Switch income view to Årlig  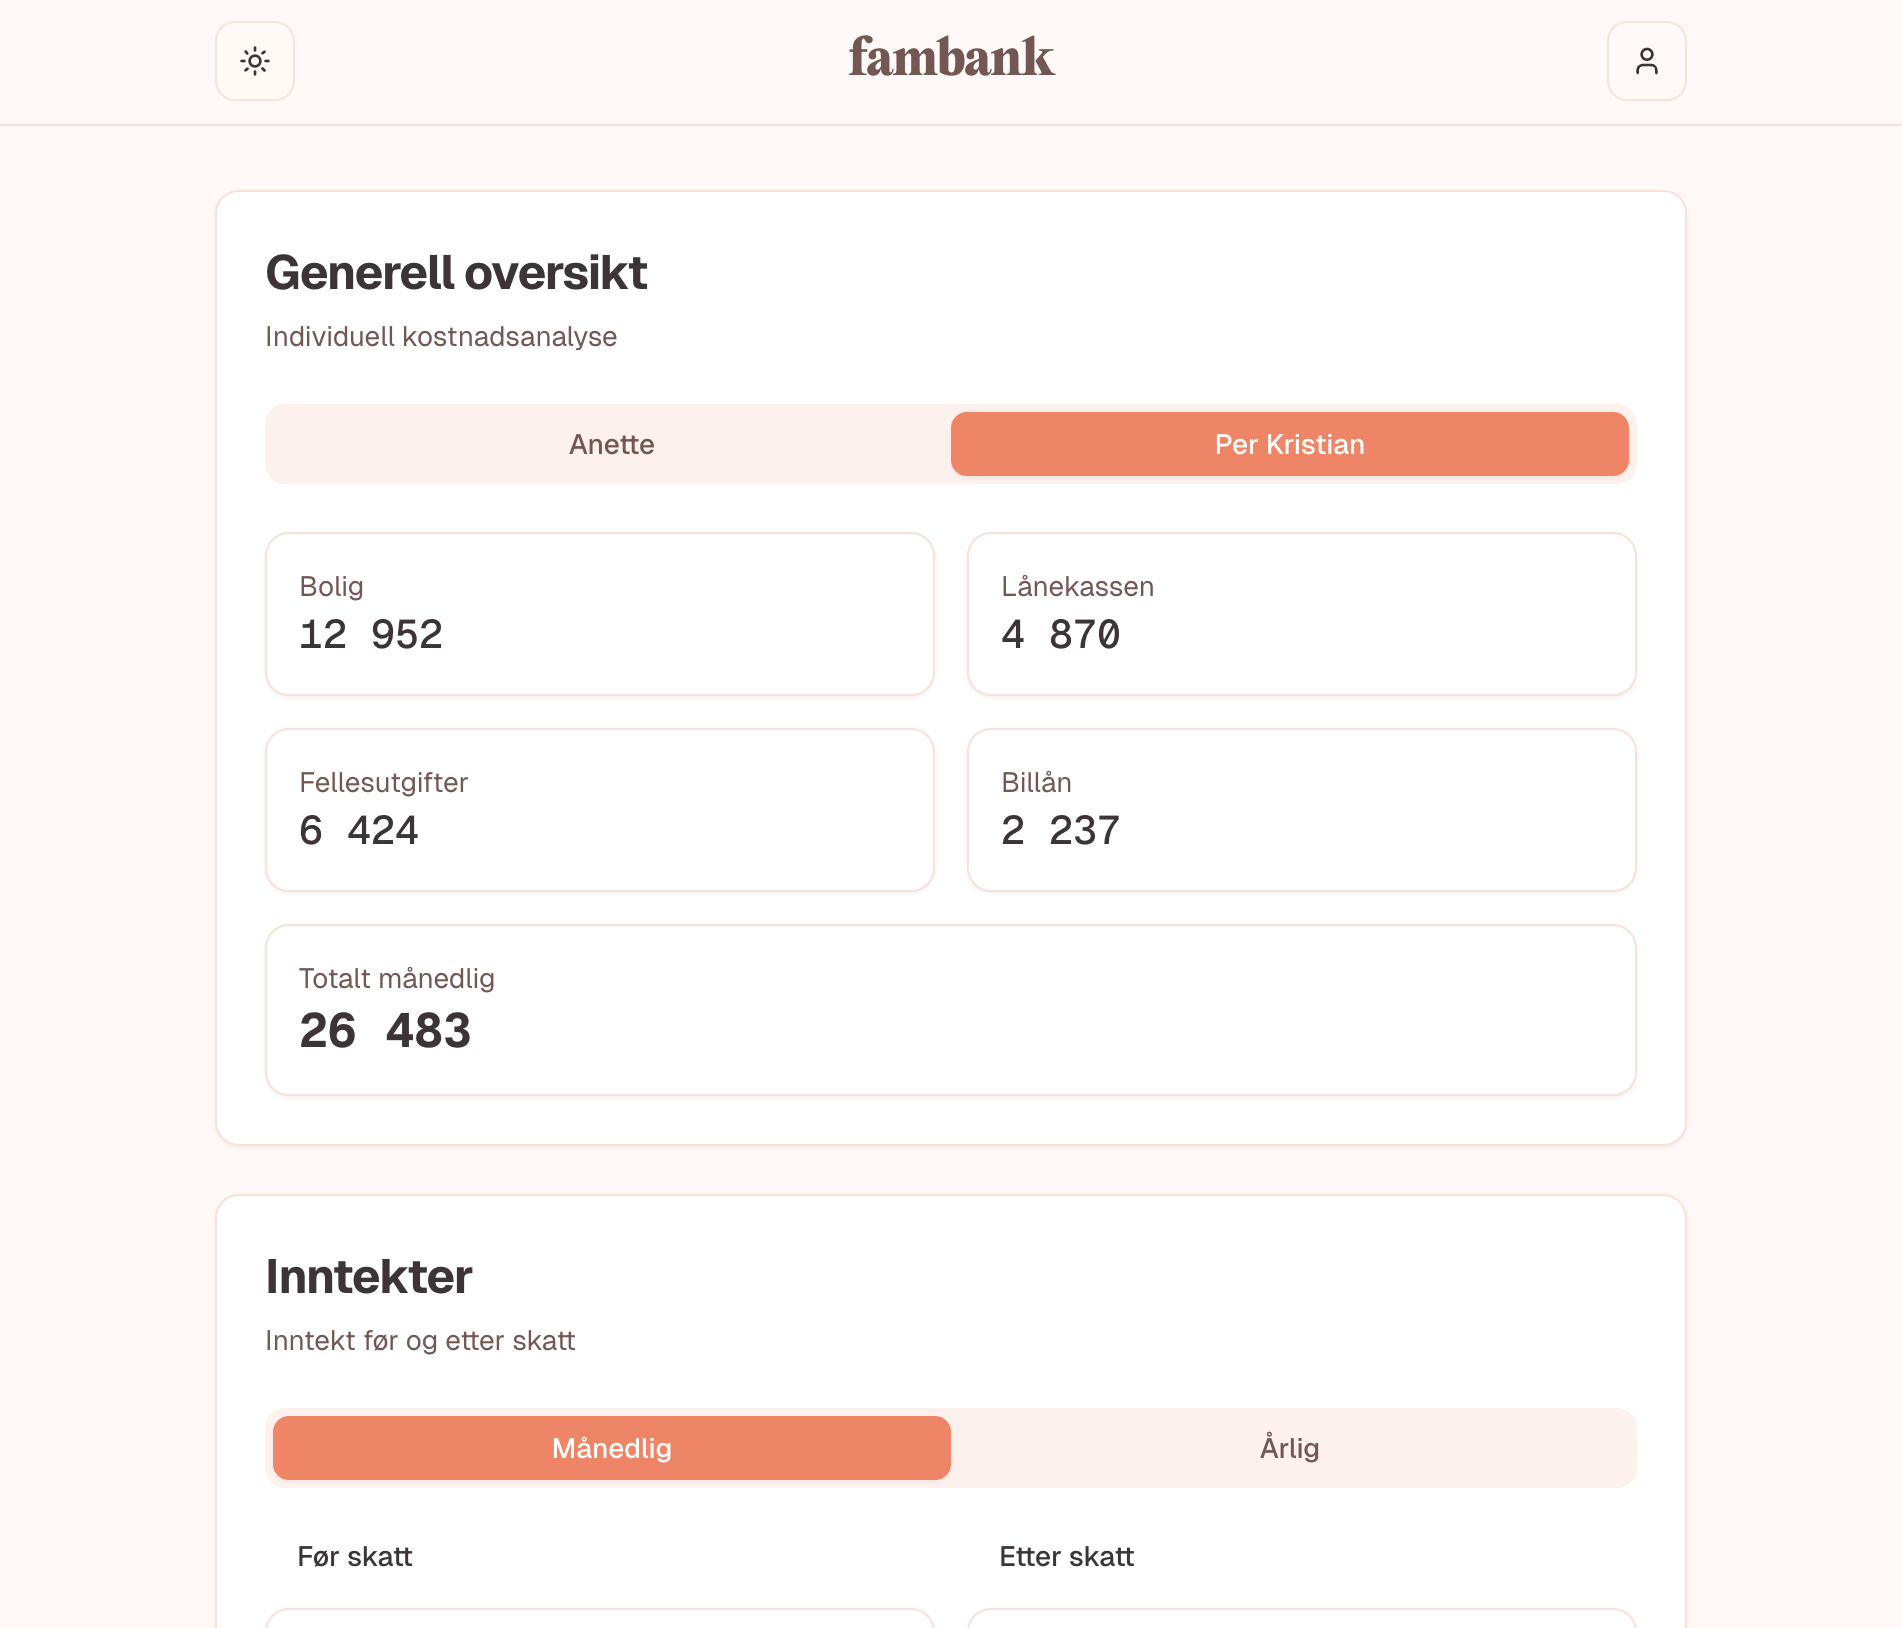pyautogui.click(x=1289, y=1448)
